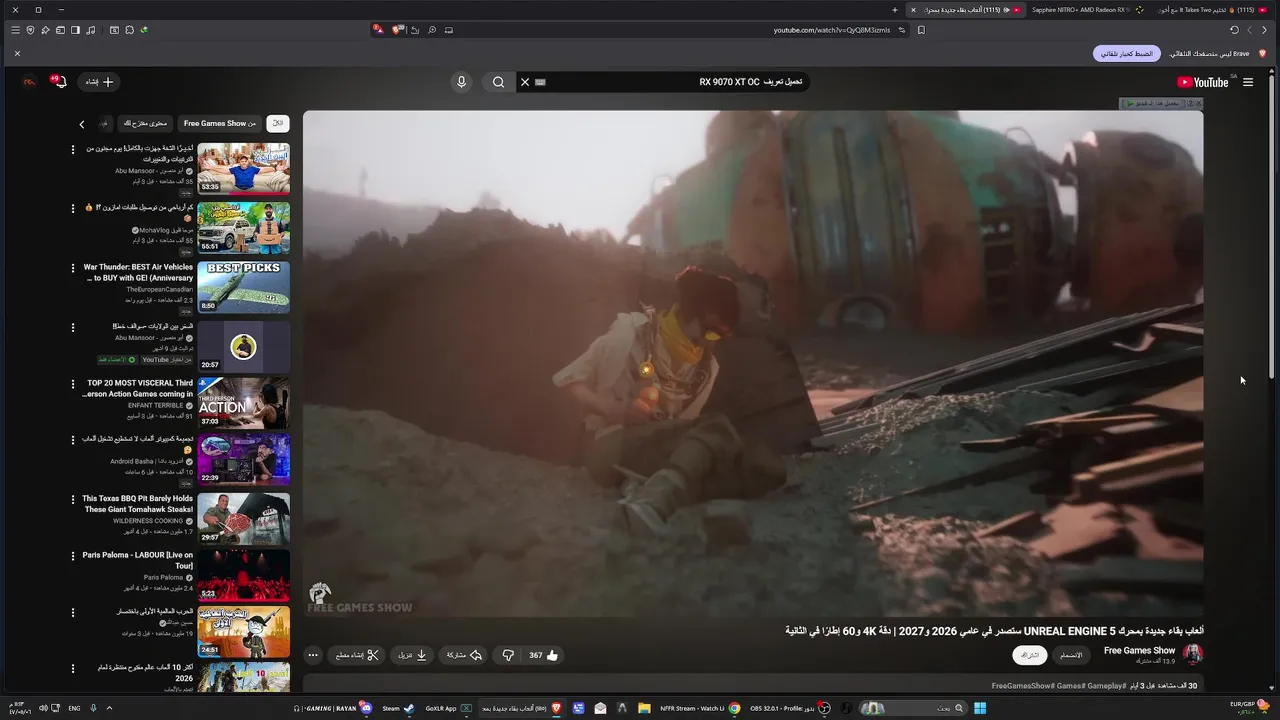Navigate forward in browser history
Viewport: 1280px width, 720px height.
[1249, 30]
